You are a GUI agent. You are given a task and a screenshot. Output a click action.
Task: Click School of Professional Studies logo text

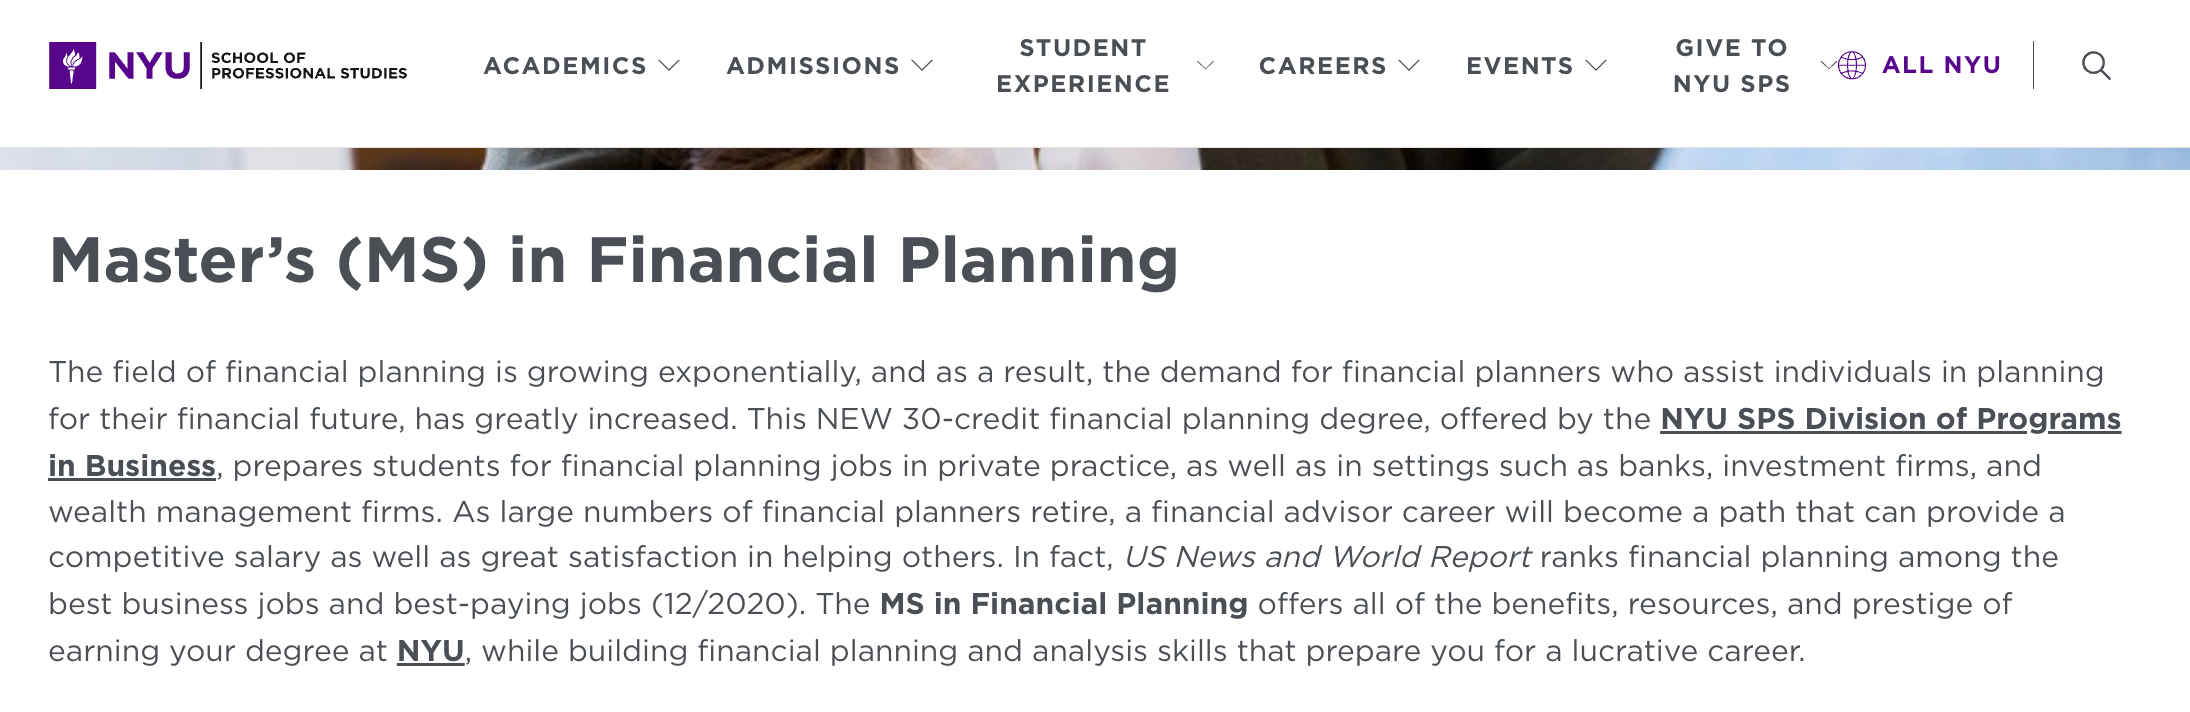click(x=308, y=66)
